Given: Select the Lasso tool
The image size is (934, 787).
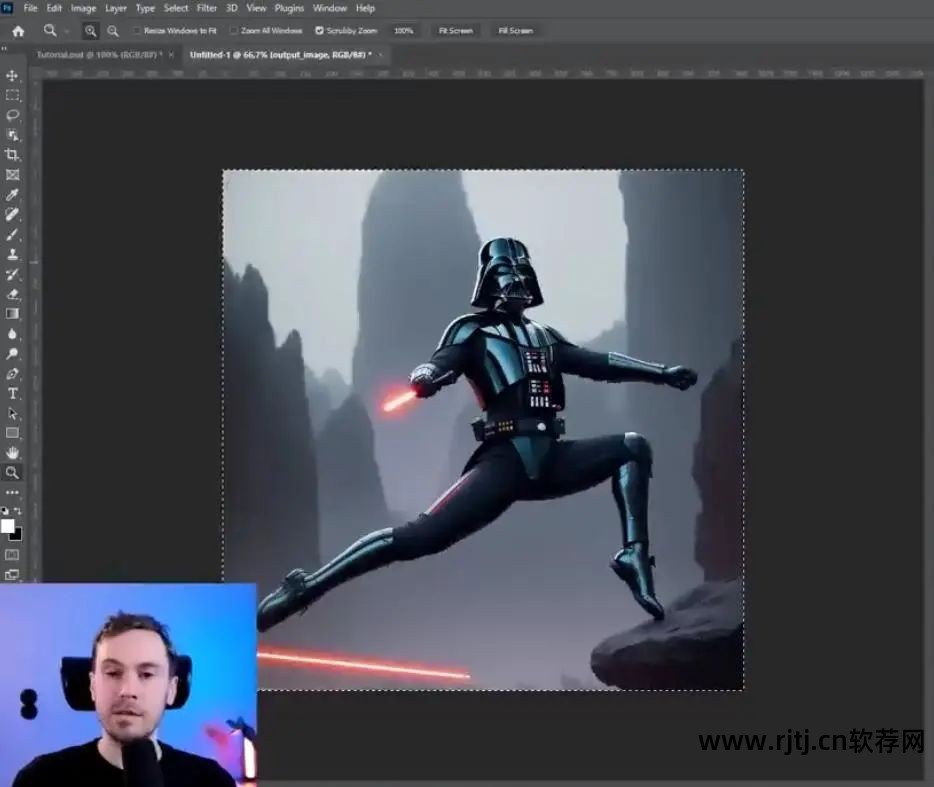Looking at the screenshot, I should 13,115.
